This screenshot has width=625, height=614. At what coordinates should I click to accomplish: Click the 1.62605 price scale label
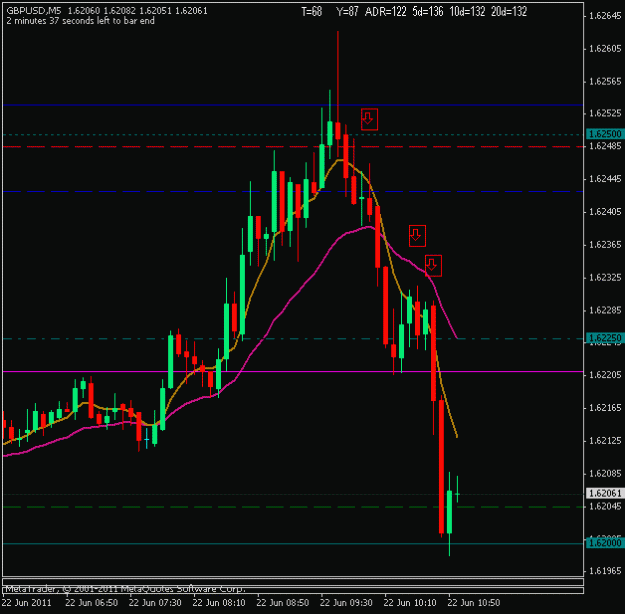pos(605,49)
